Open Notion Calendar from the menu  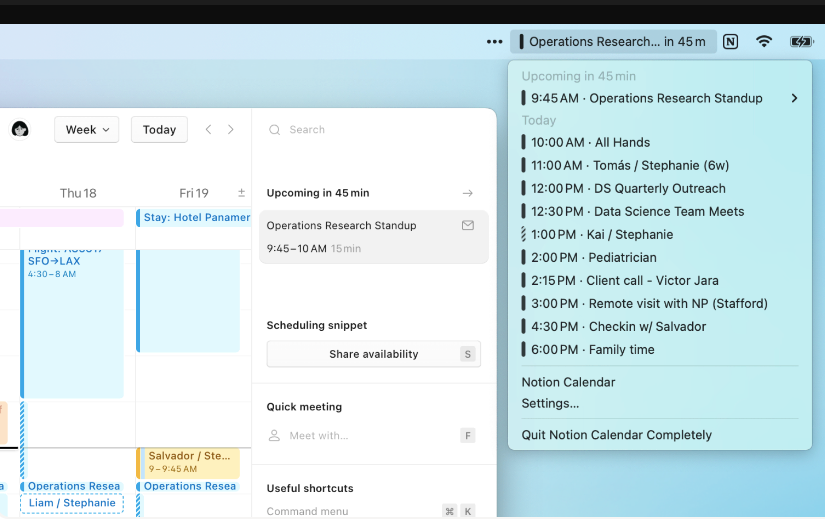(568, 382)
